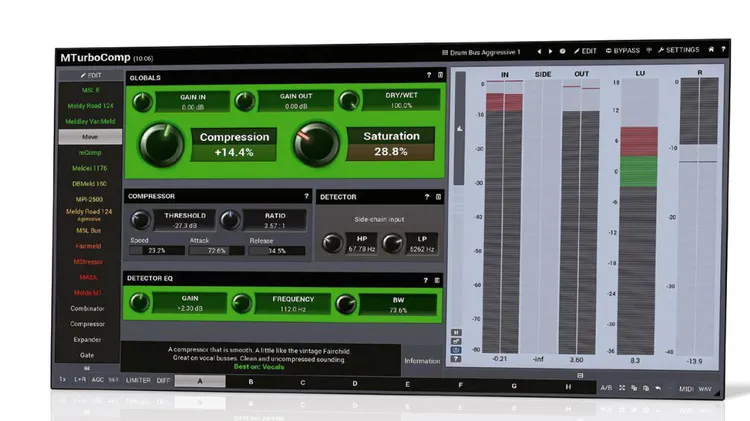Open the 1x oversampling selector

click(x=62, y=381)
